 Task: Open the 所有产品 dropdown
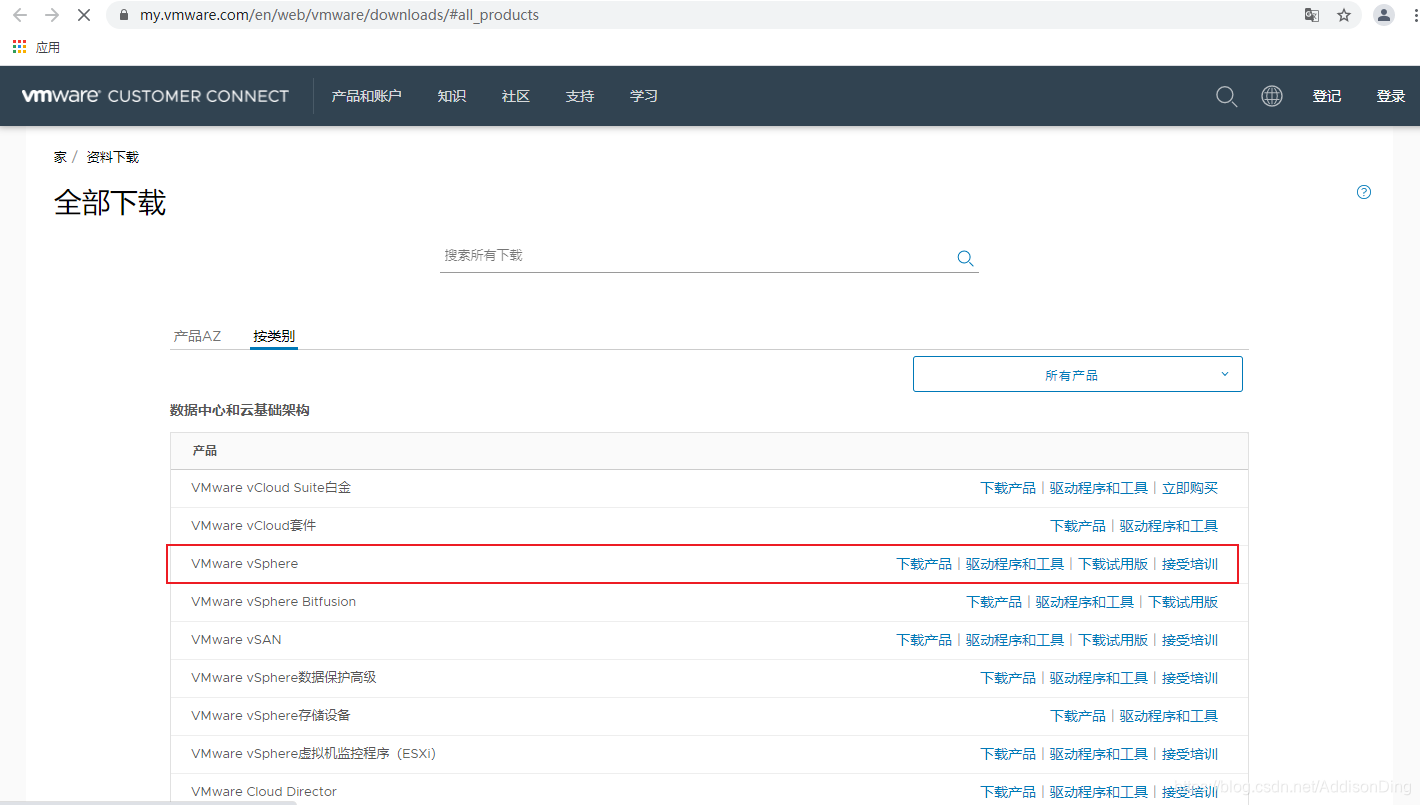1078,374
